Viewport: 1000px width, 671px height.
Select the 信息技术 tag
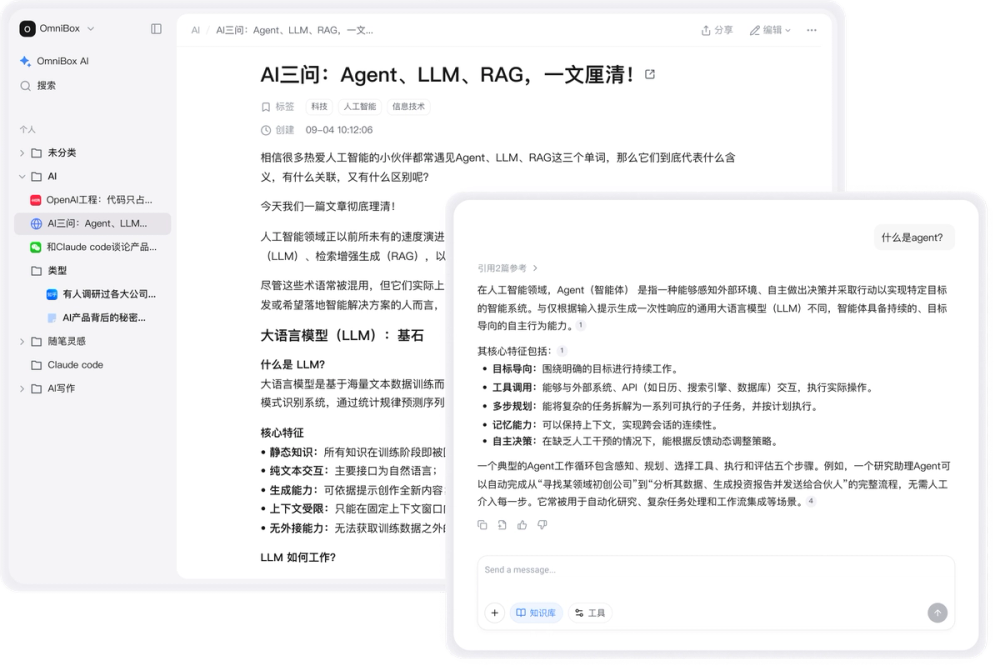pos(408,107)
